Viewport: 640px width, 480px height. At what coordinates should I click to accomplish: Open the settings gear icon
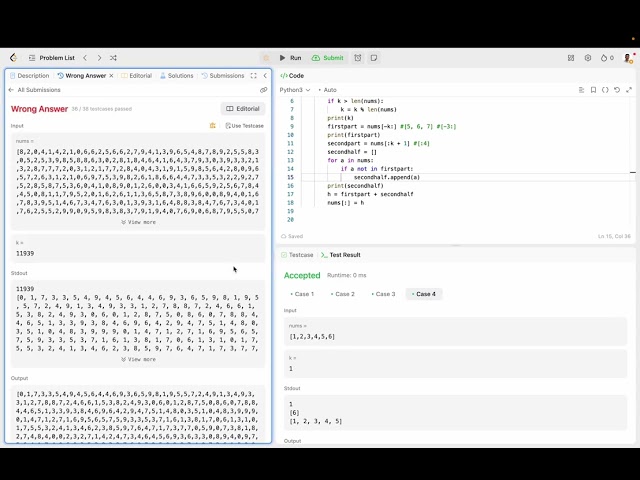(588, 58)
